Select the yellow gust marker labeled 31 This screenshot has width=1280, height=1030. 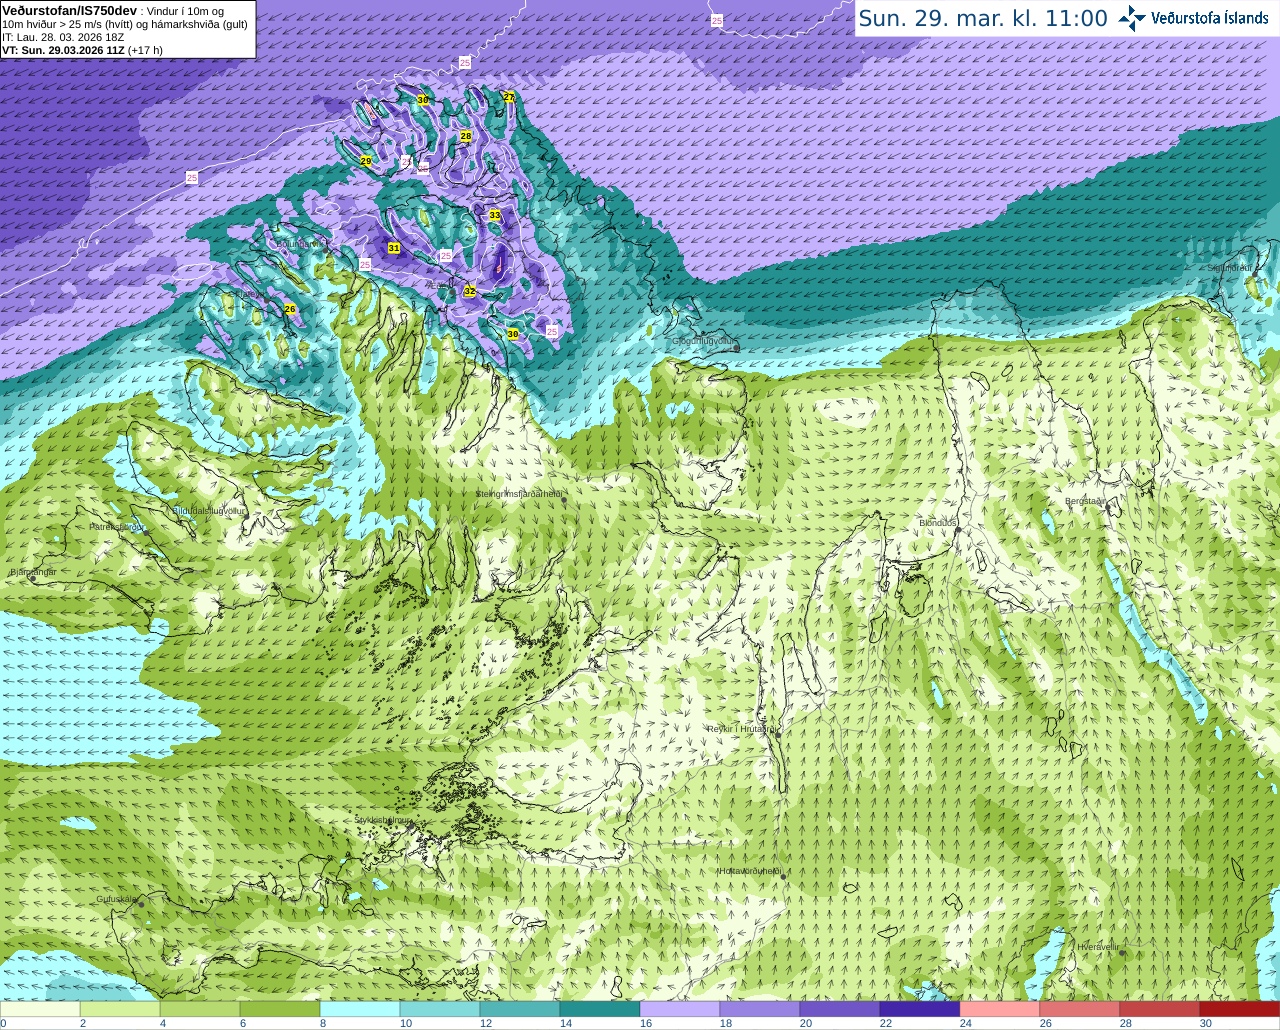(x=394, y=248)
